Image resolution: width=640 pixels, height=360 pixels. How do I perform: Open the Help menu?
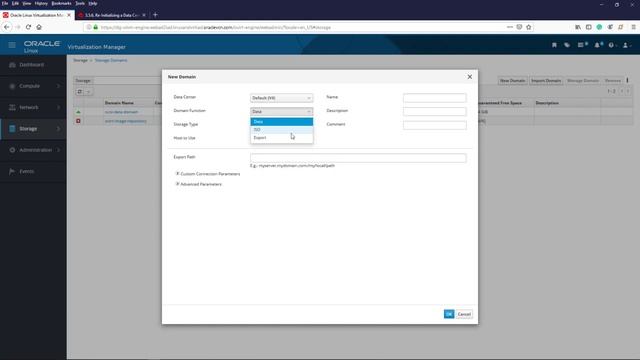(x=93, y=3)
